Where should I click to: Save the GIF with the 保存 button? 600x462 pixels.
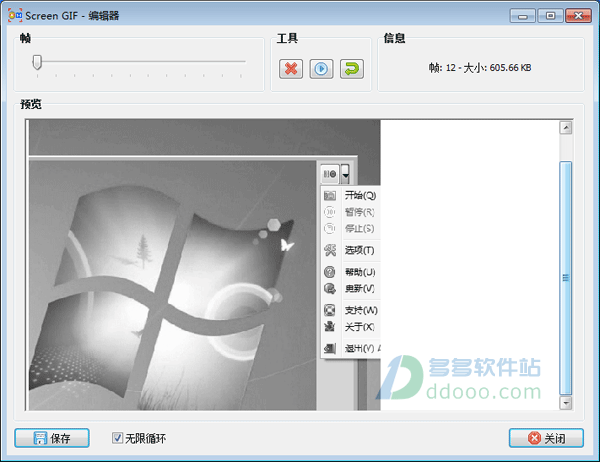coord(52,438)
